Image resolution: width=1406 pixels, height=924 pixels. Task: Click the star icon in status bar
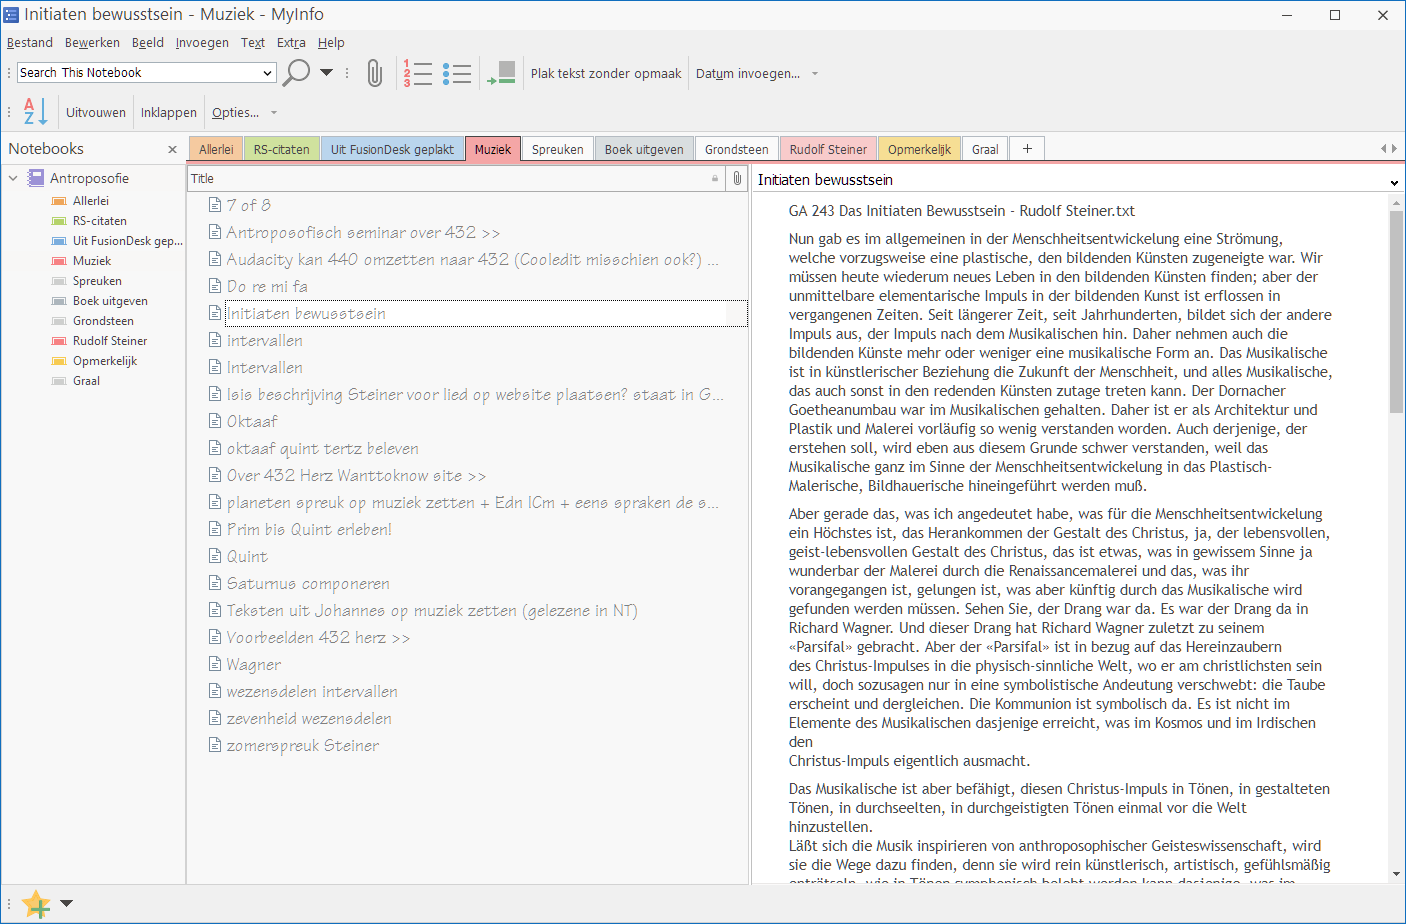pos(36,904)
